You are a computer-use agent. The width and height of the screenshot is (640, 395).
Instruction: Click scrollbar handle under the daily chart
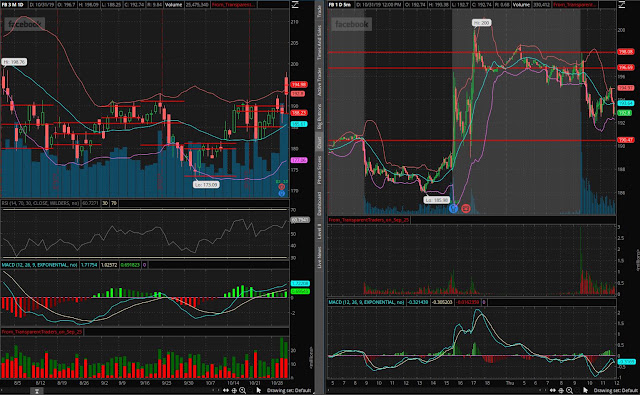click(37, 391)
